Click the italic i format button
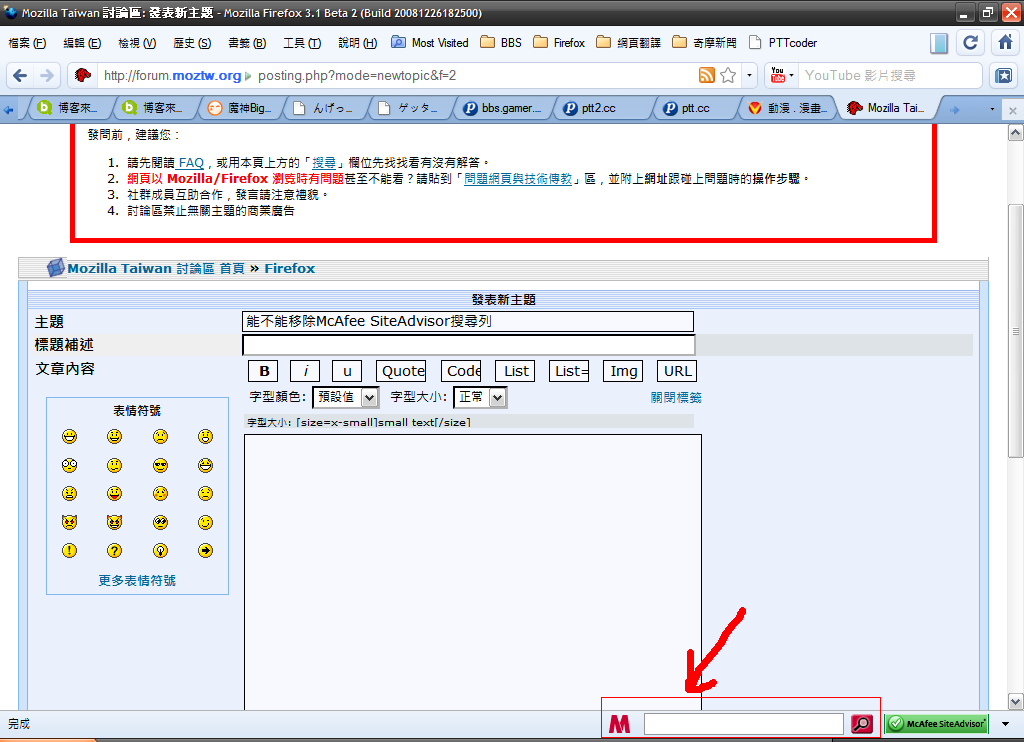Image resolution: width=1024 pixels, height=742 pixels. click(x=305, y=371)
